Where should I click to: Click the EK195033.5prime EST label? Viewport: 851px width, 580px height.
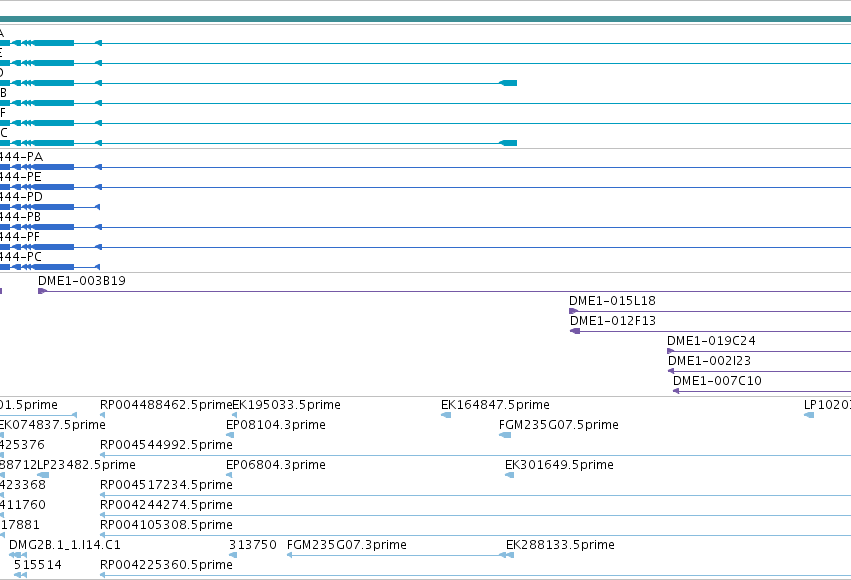pyautogui.click(x=287, y=405)
